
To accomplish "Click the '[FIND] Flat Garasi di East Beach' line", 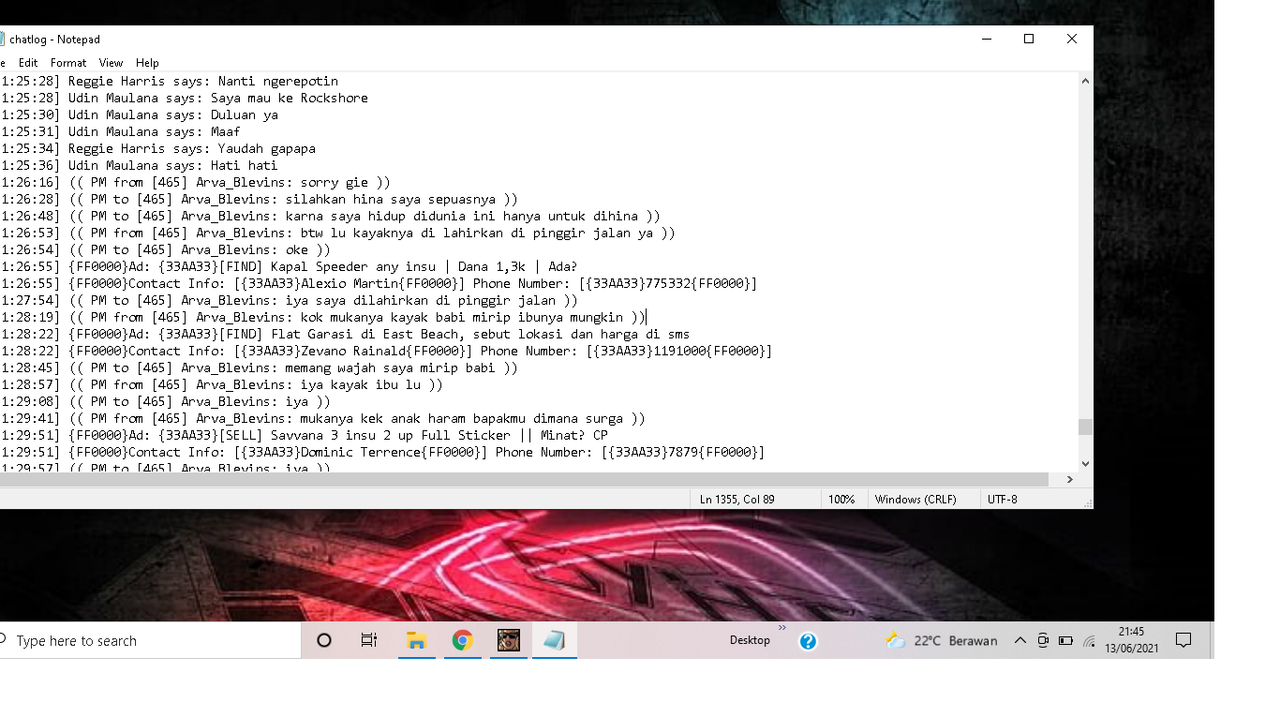I will 345,334.
